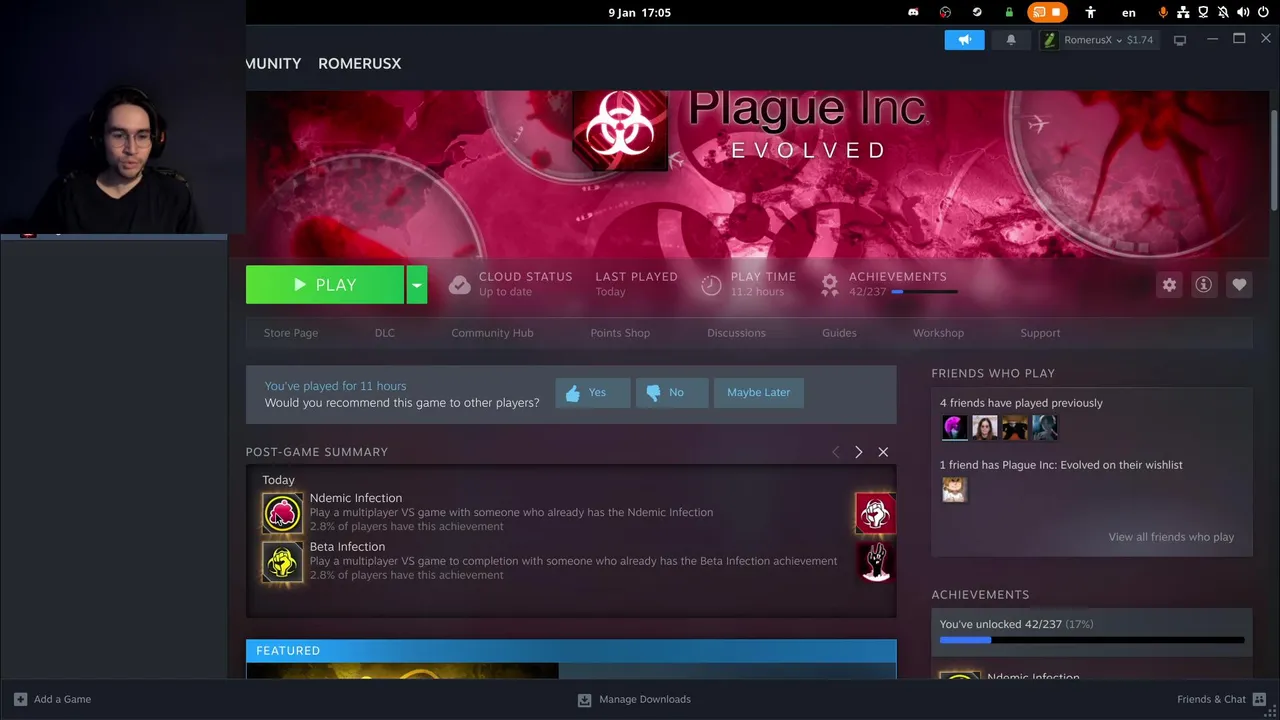Open game settings gear icon
The height and width of the screenshot is (720, 1280).
(x=1169, y=285)
